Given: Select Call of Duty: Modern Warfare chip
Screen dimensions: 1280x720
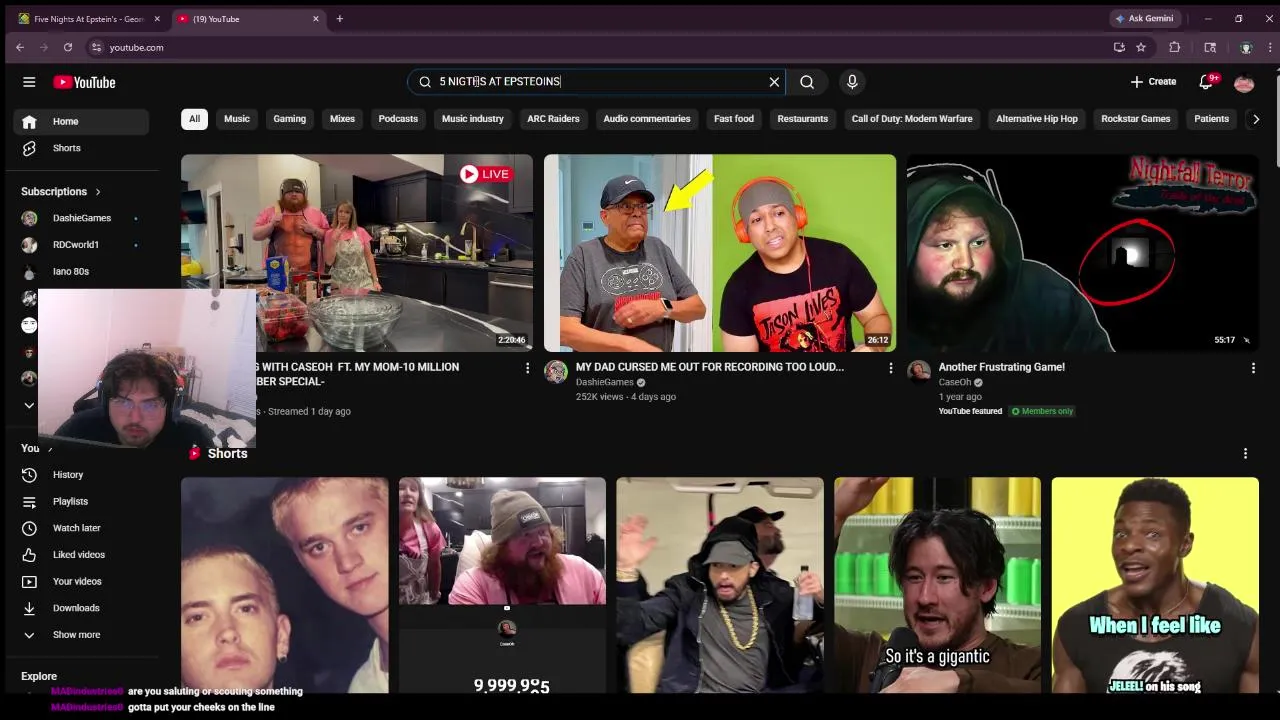Looking at the screenshot, I should point(912,119).
